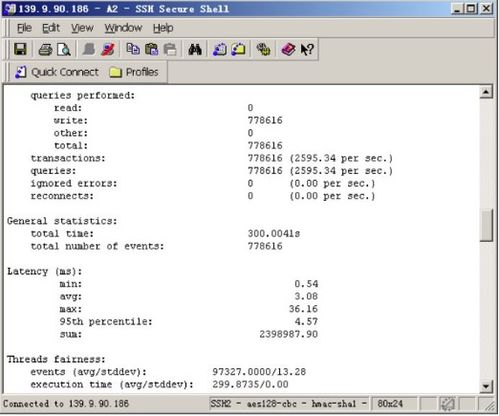Click the Find binoculars icon
Viewport: 499px width, 416px height.
195,49
